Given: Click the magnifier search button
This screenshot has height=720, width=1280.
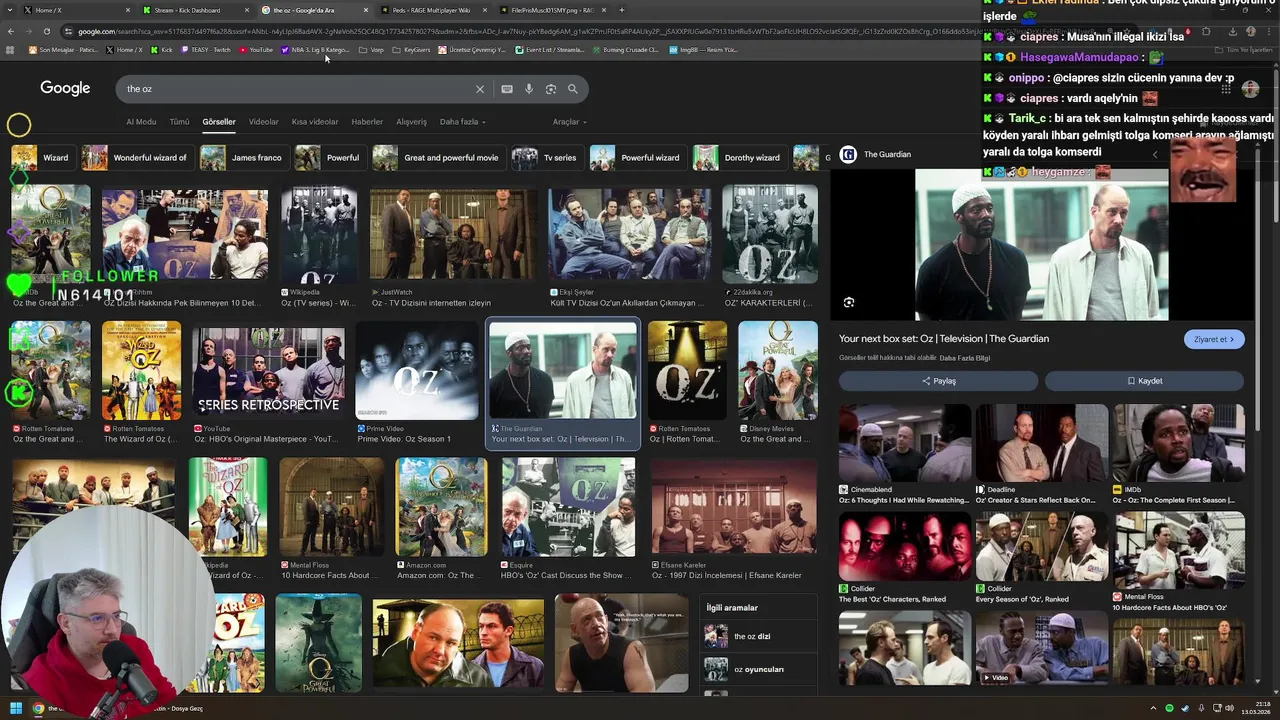Looking at the screenshot, I should (573, 89).
